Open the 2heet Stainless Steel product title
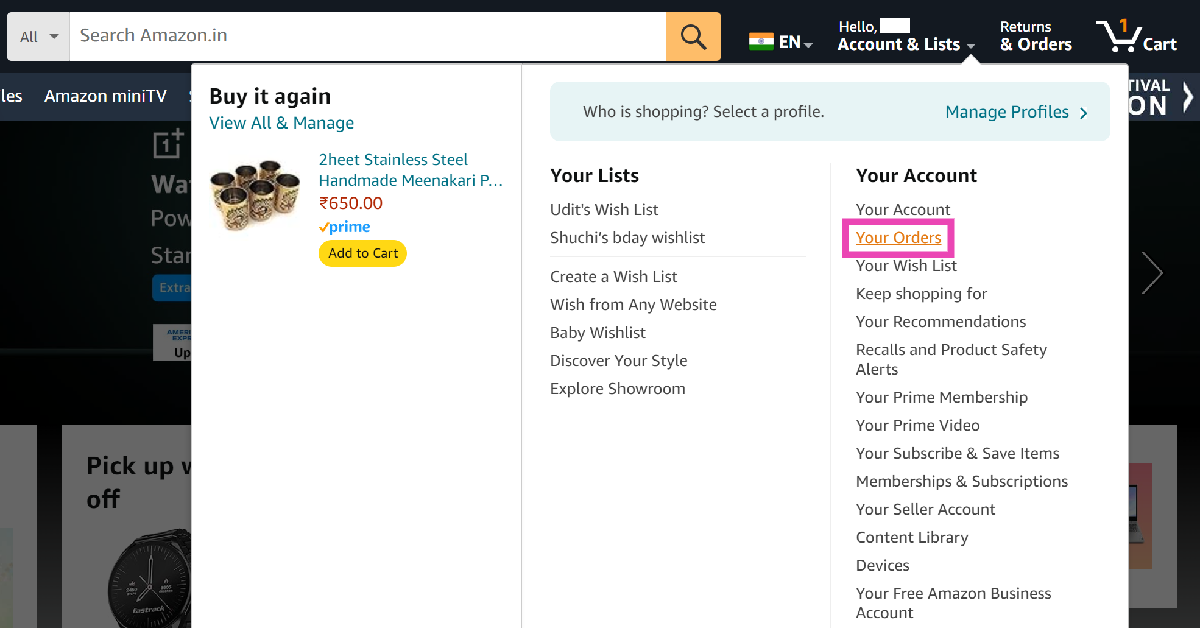Image resolution: width=1200 pixels, height=628 pixels. pos(410,170)
